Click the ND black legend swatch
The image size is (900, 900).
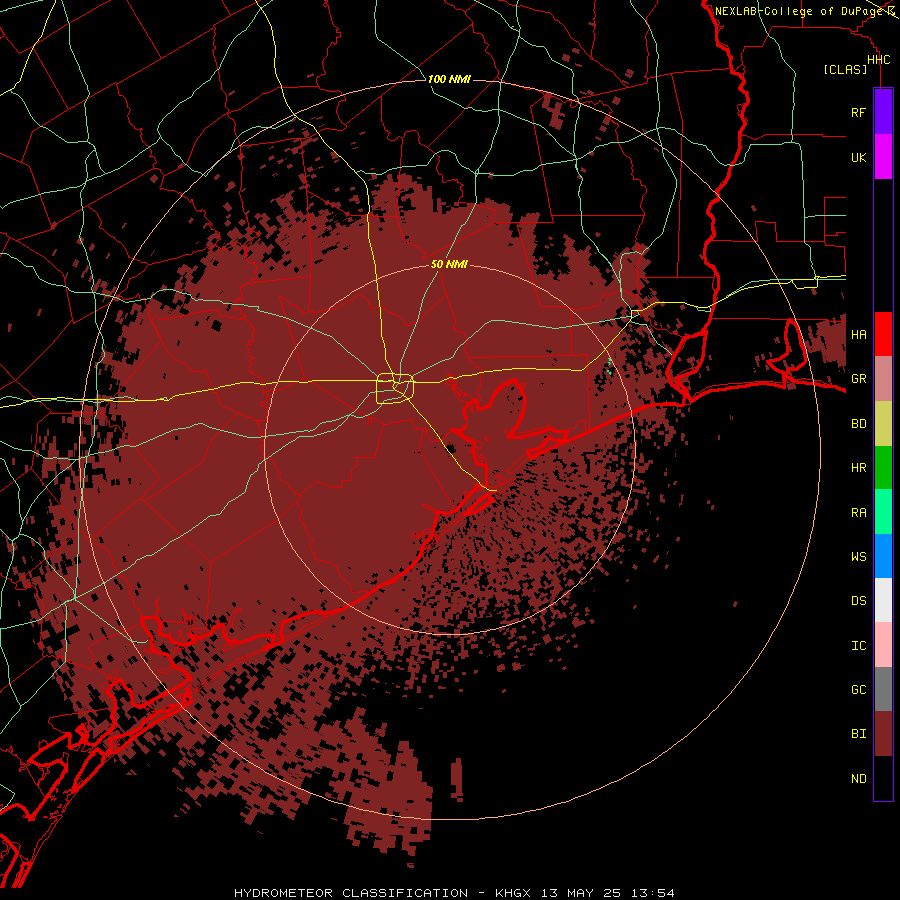(x=883, y=778)
